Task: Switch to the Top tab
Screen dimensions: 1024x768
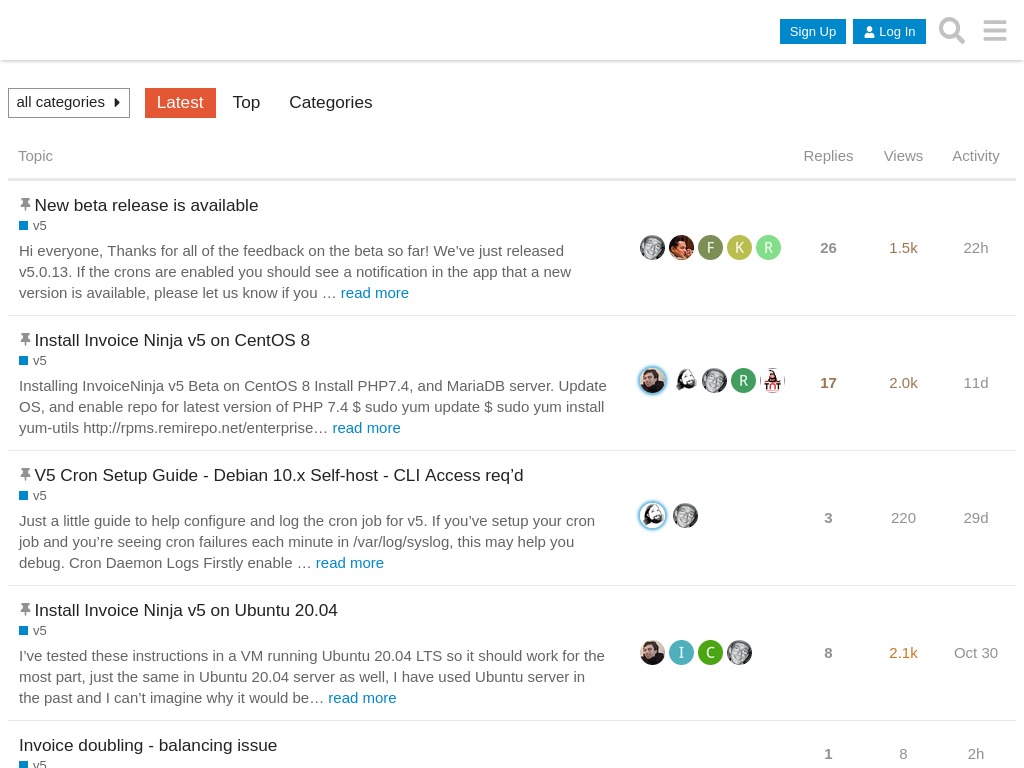Action: [246, 103]
